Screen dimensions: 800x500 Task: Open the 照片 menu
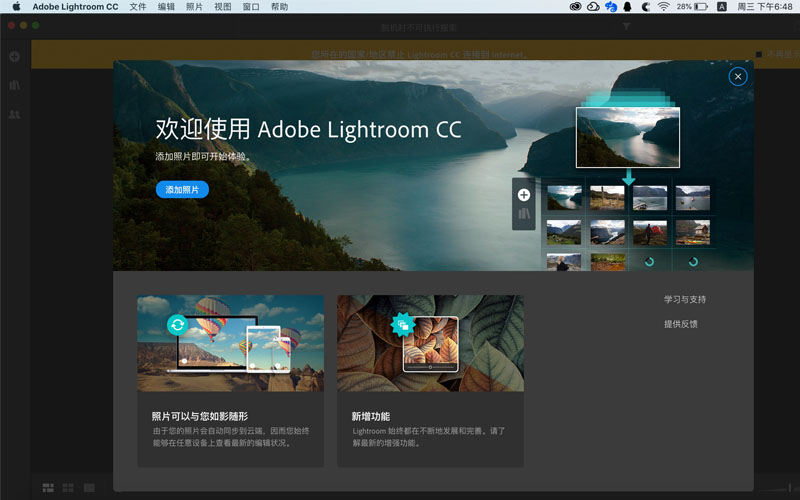coord(194,7)
